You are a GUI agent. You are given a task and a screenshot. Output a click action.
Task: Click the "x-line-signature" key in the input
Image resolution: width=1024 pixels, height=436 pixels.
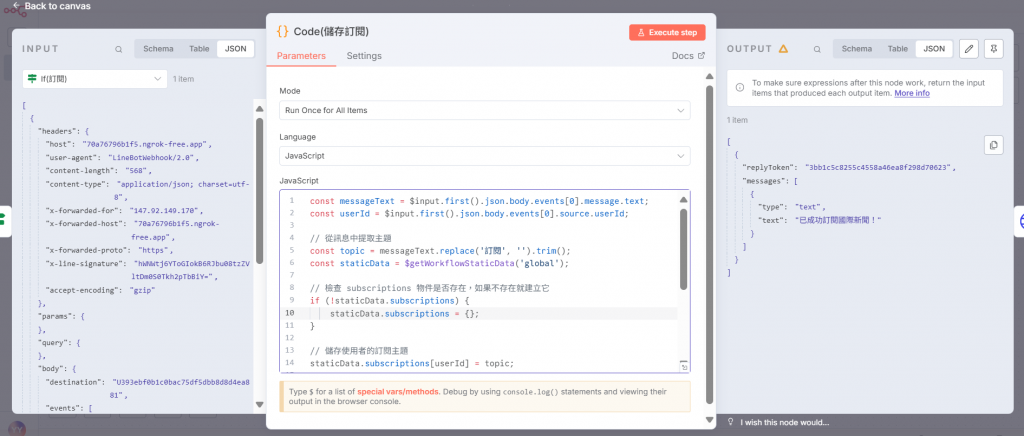[85, 263]
